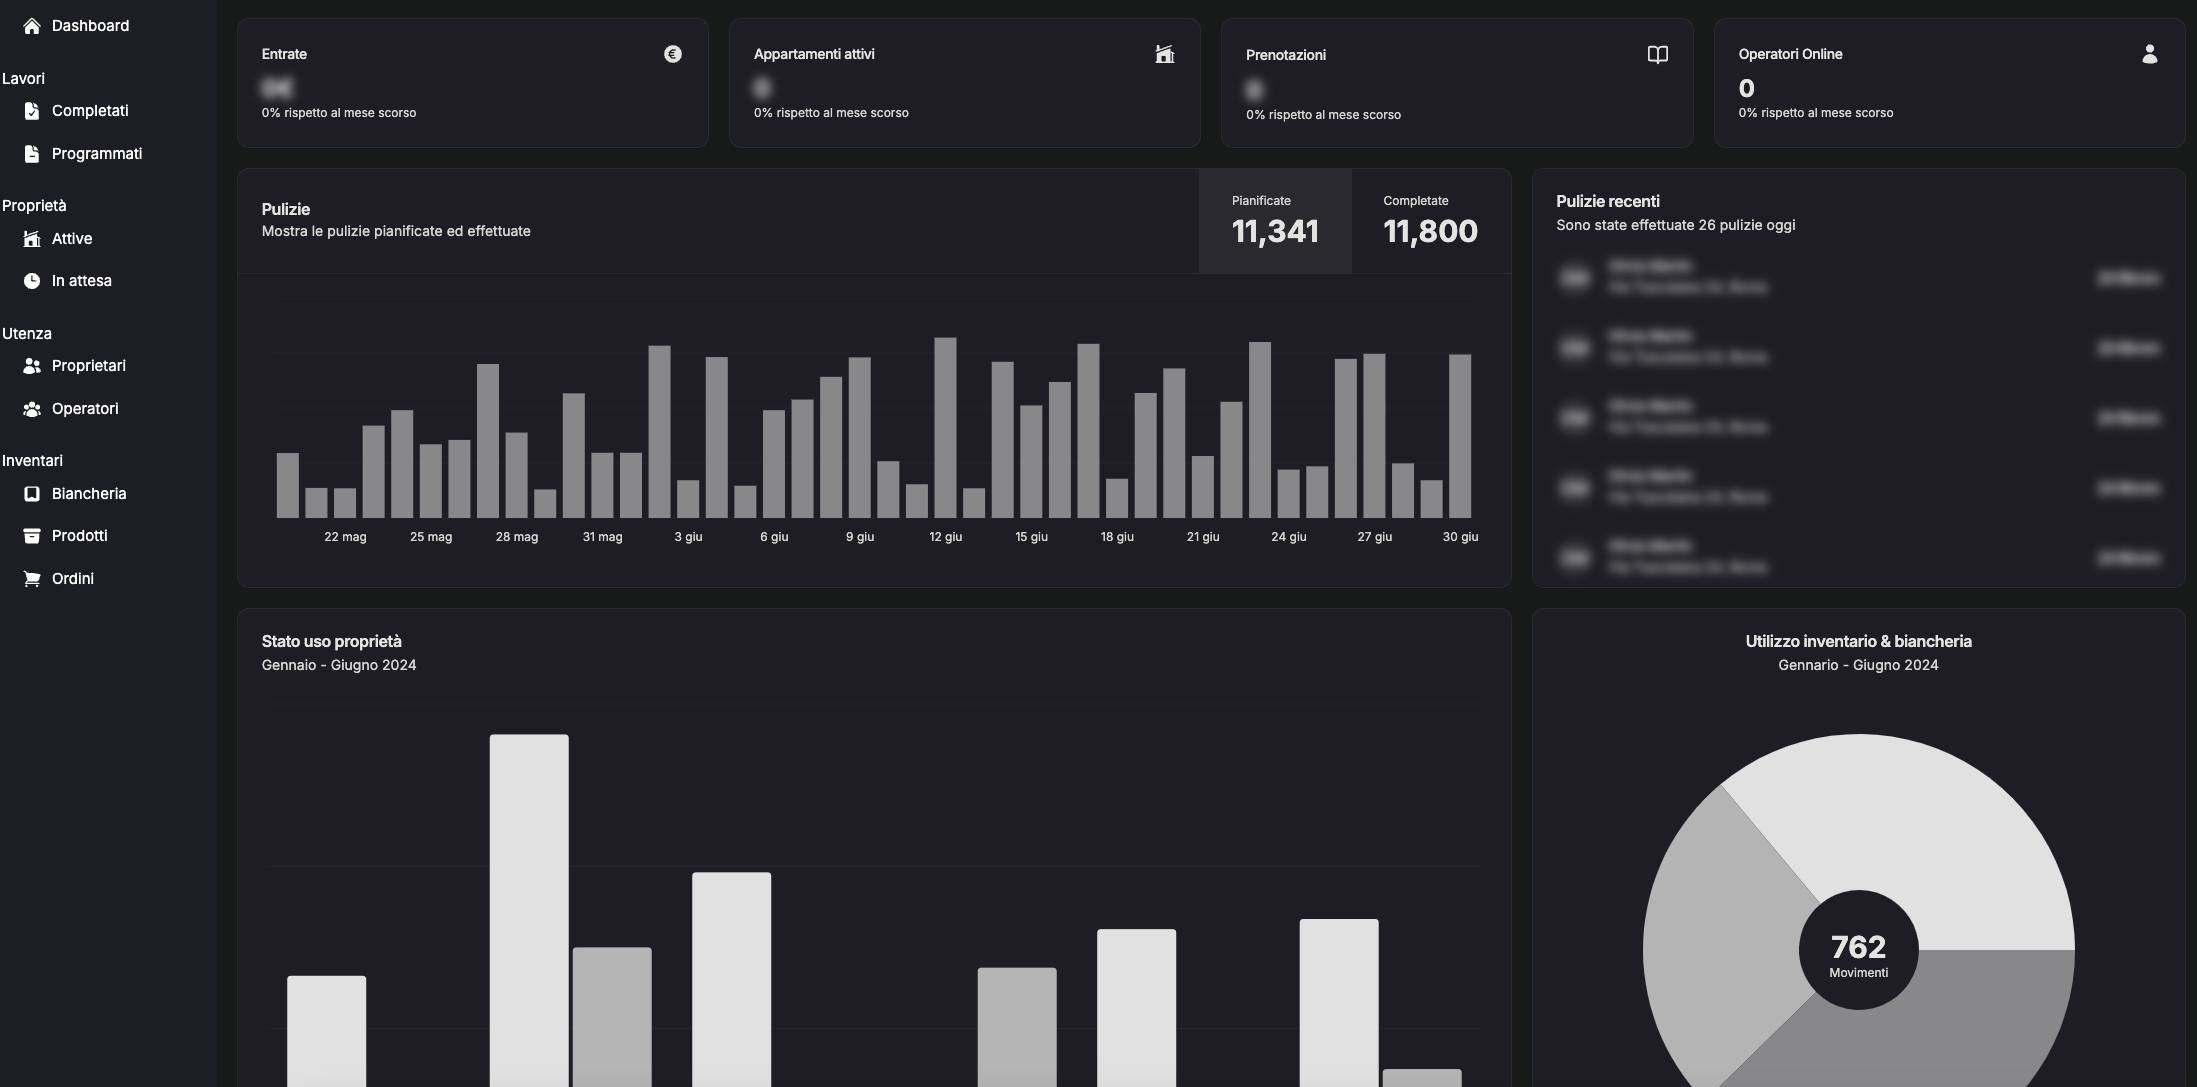Open the Dashboard menu item

click(x=90, y=26)
